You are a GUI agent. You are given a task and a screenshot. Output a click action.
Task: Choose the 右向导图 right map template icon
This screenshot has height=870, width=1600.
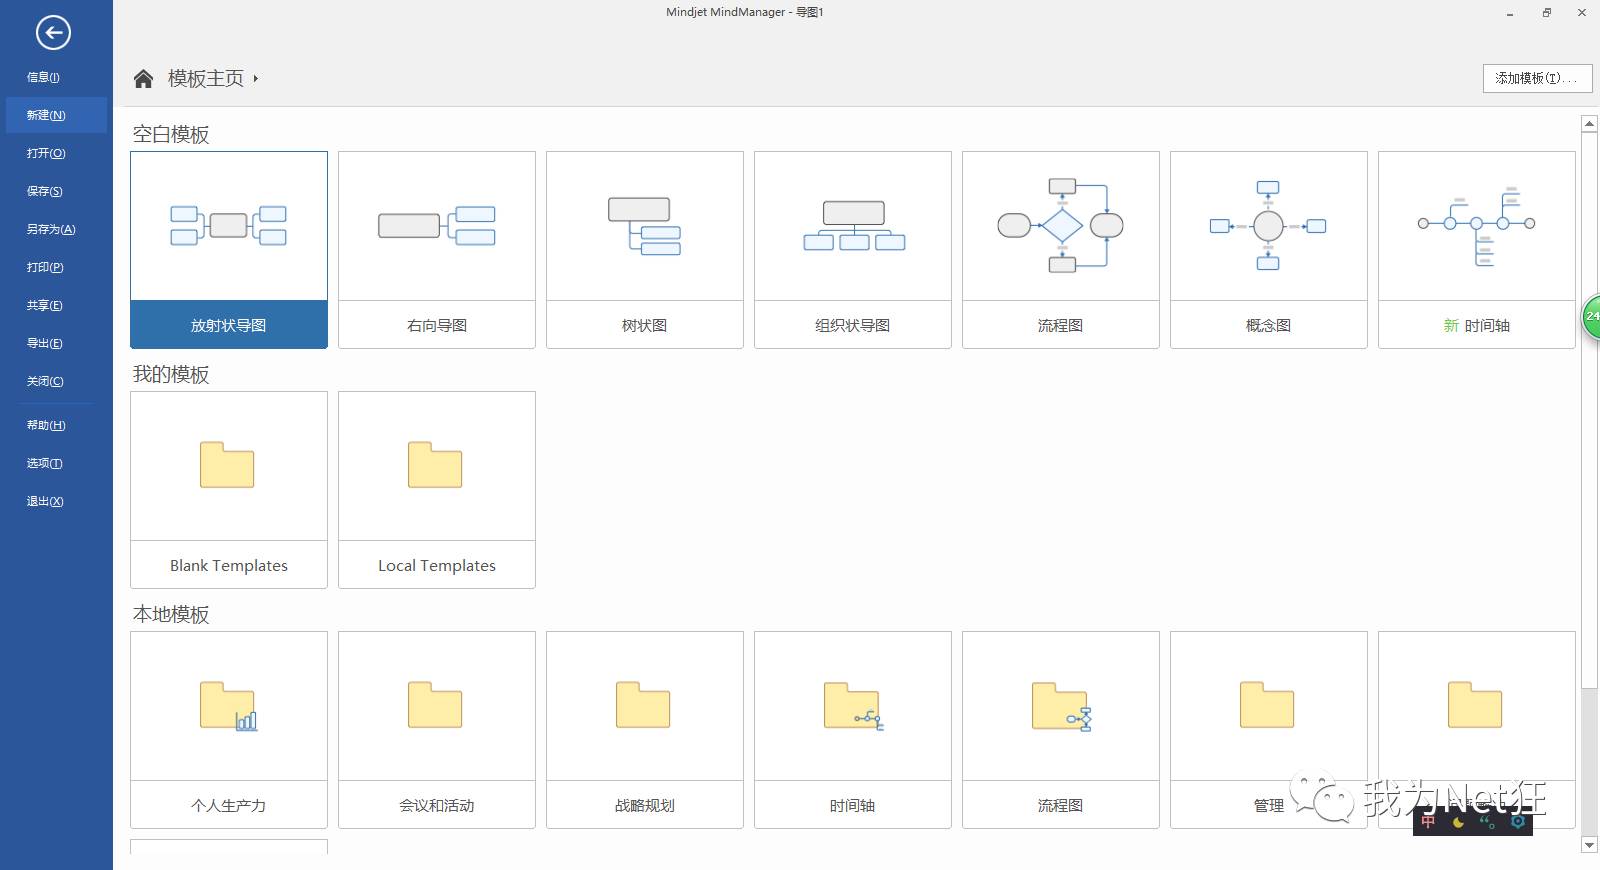click(437, 226)
